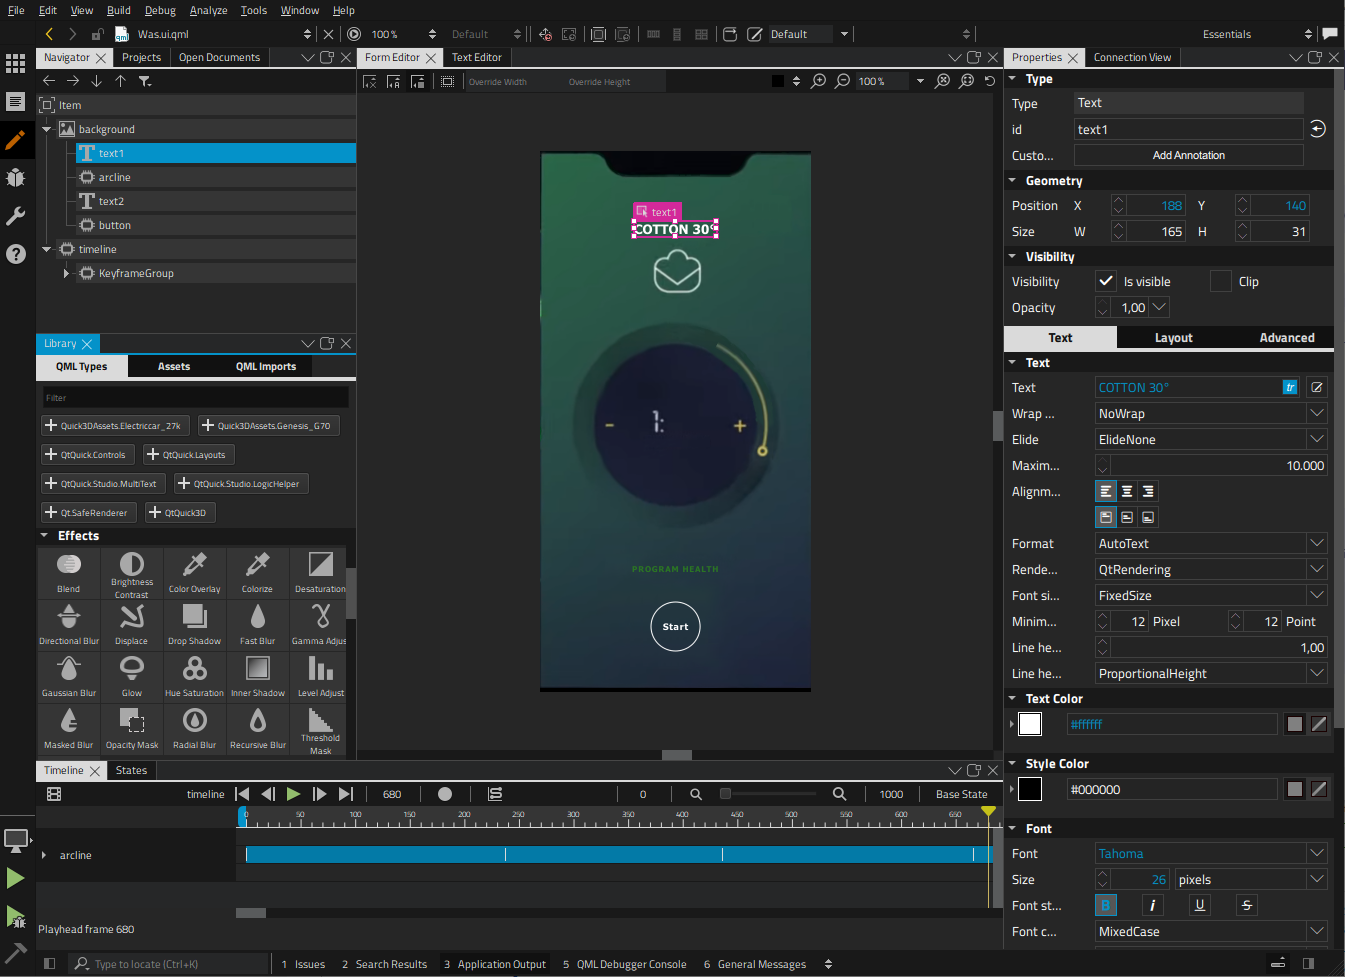Open the curve editor icon in Timeline toolbar
Viewport: 1345px width, 977px height.
[495, 793]
